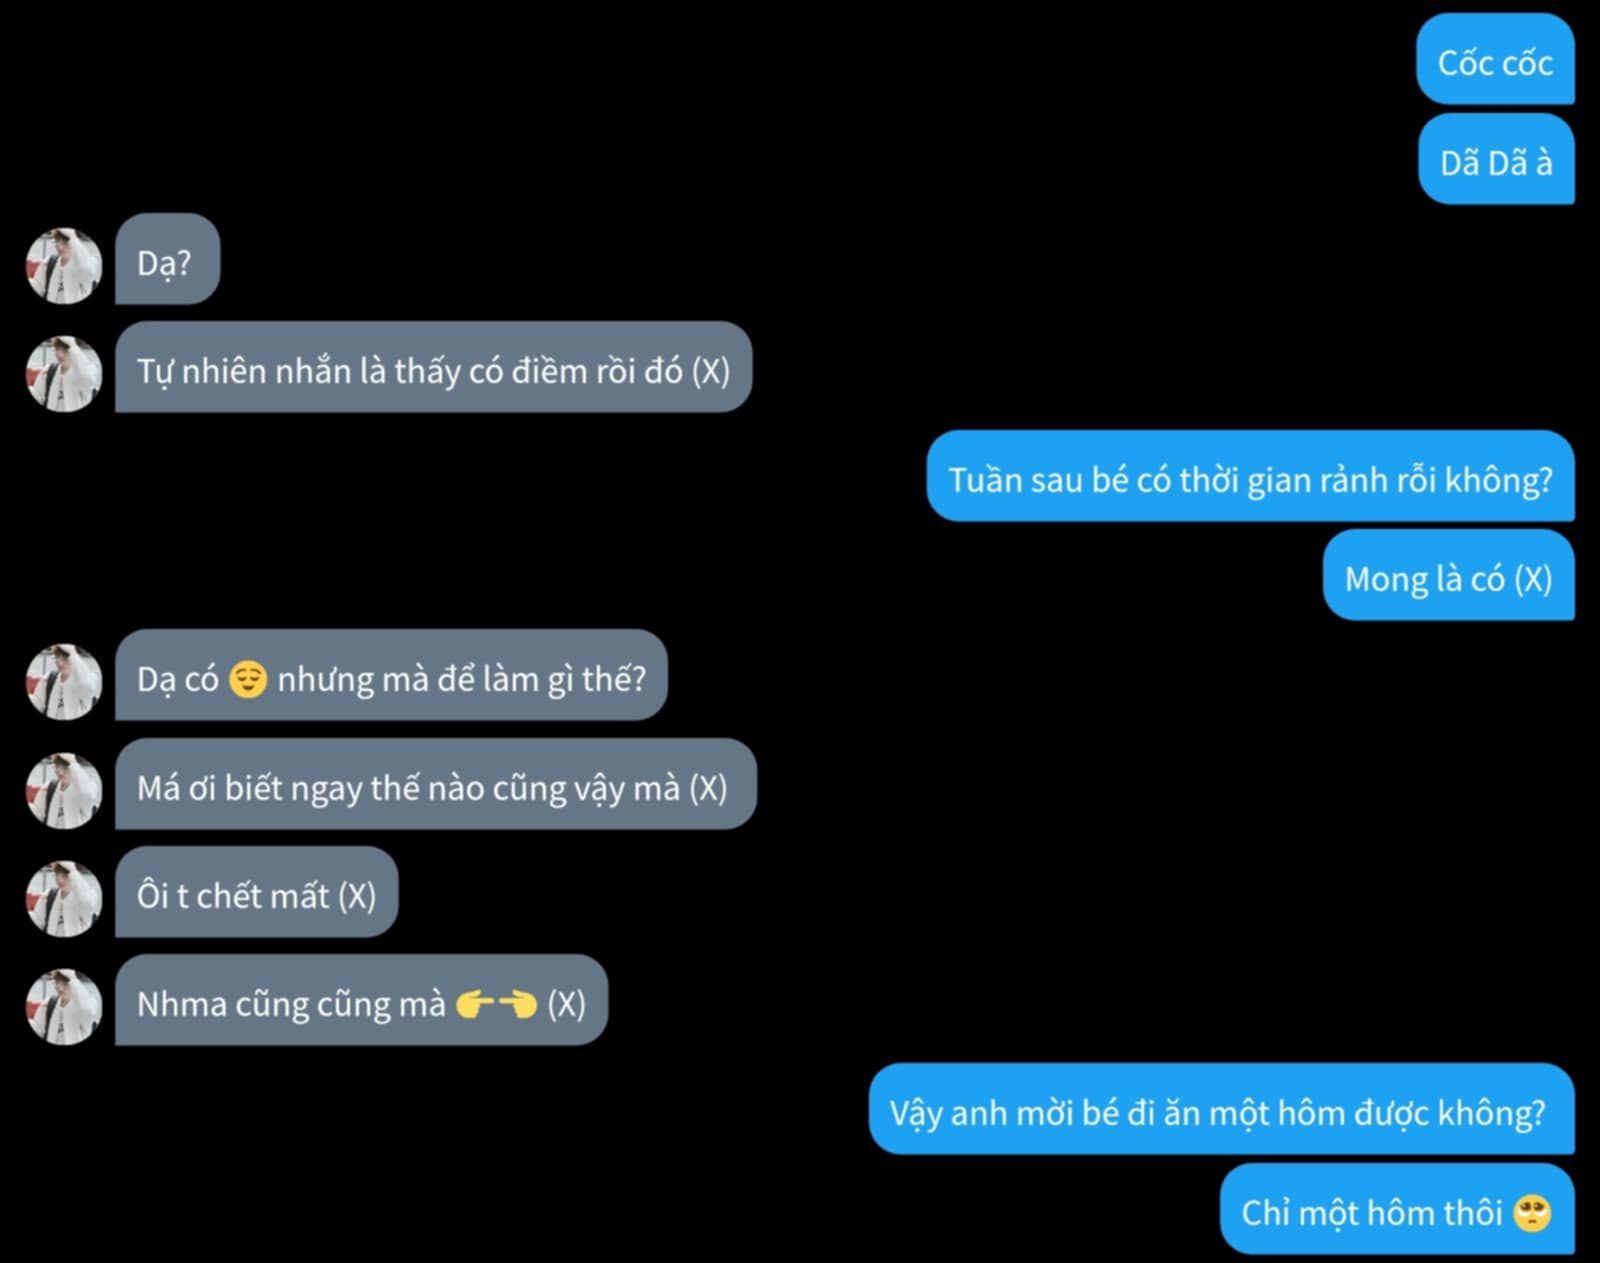Click the avatar beside "Dạ có" message

coord(64,681)
